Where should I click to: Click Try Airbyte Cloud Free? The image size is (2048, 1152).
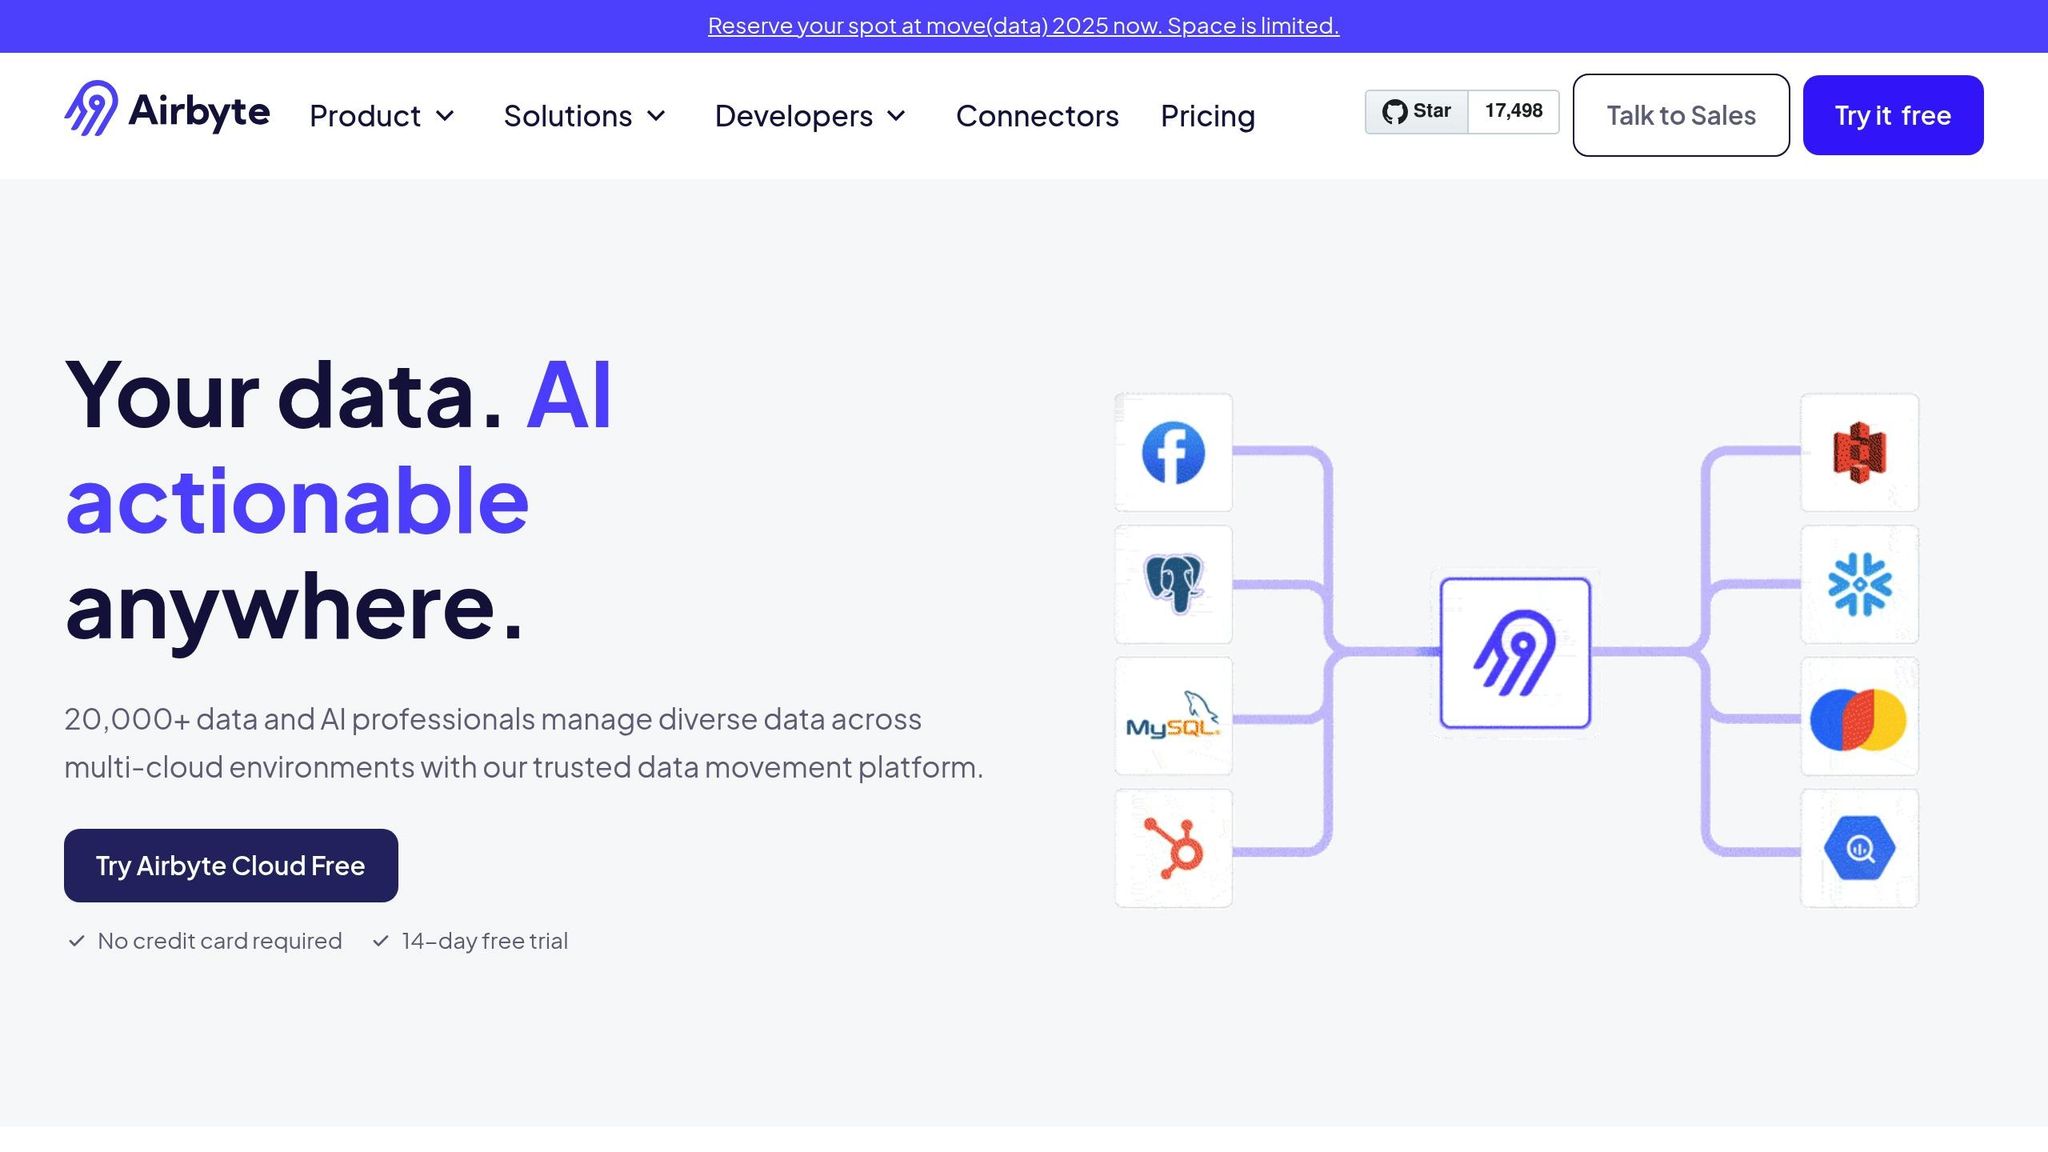pyautogui.click(x=230, y=865)
